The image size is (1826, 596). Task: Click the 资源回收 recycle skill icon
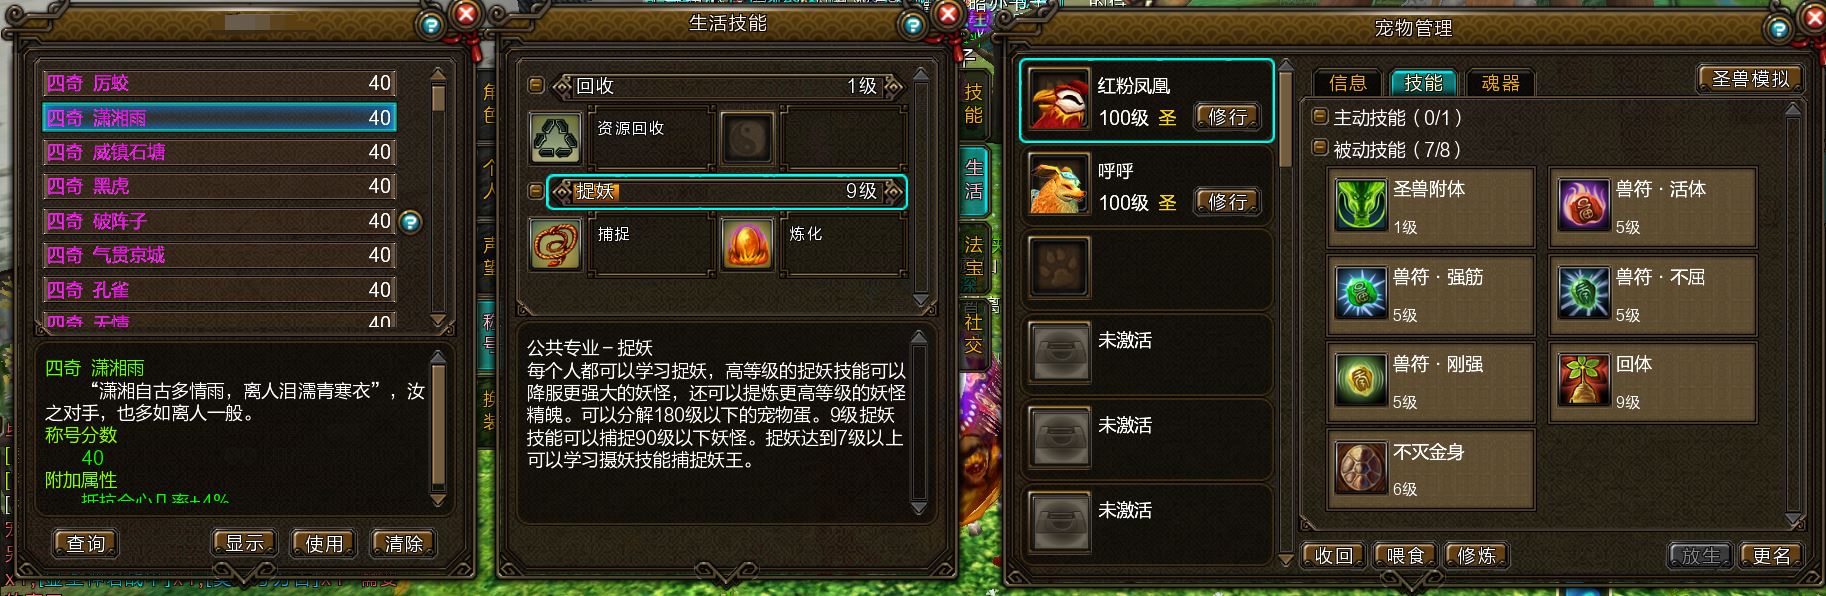pyautogui.click(x=556, y=138)
